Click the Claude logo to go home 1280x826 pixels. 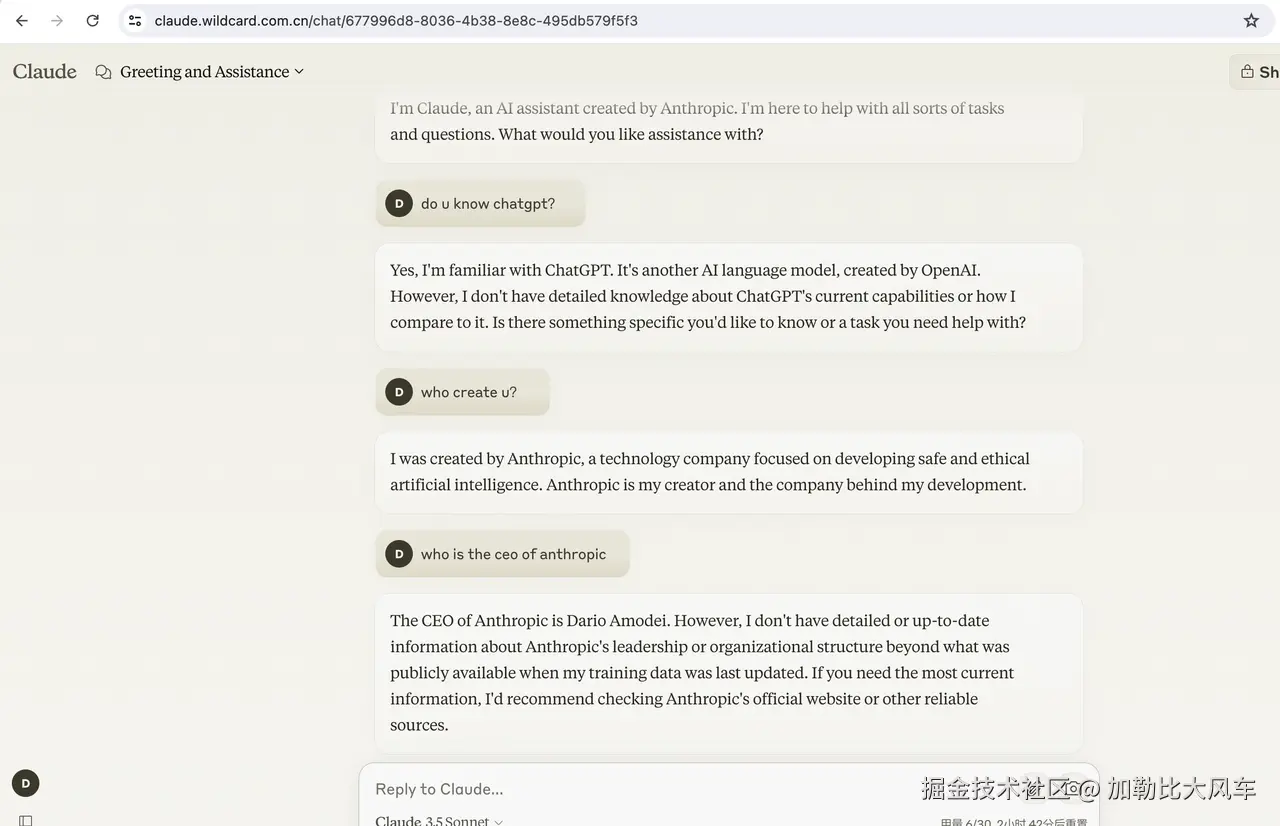(45, 71)
